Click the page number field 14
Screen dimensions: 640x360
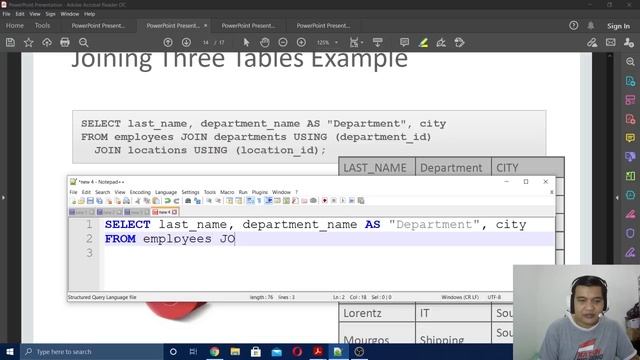(x=206, y=42)
